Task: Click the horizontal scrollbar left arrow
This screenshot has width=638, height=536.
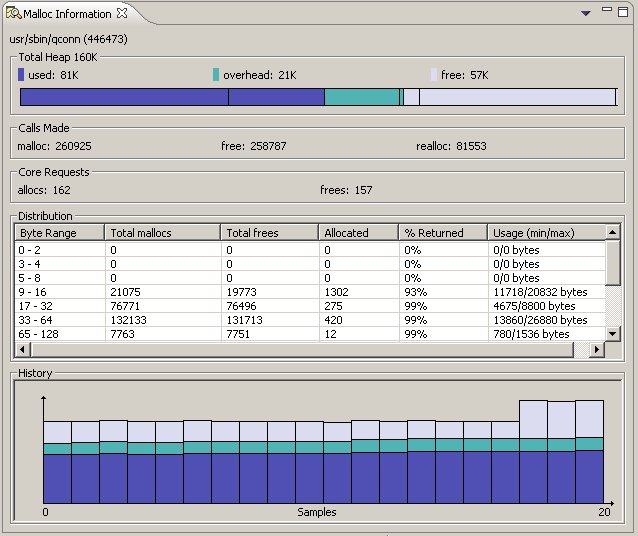Action: (23, 350)
